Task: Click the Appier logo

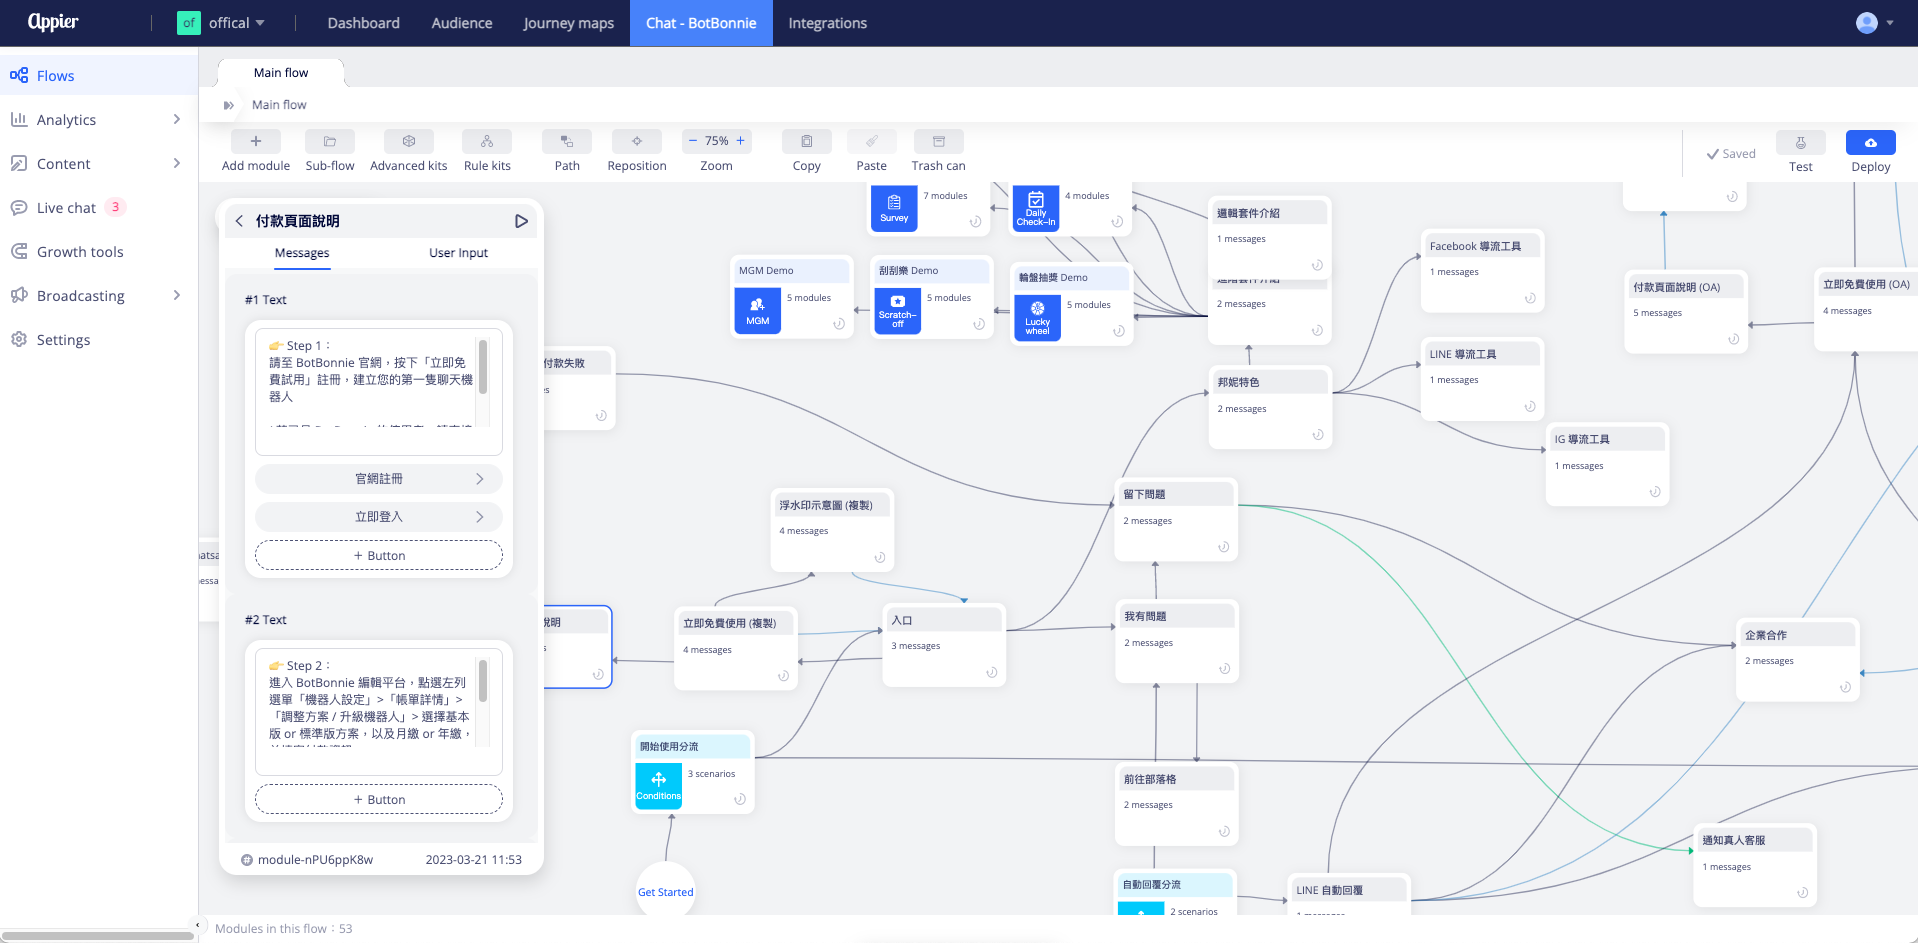Action: pos(53,22)
